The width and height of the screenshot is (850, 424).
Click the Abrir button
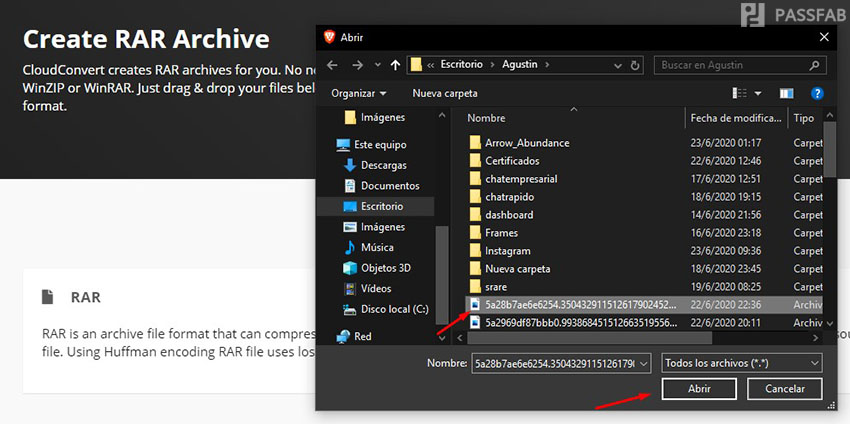[699, 389]
